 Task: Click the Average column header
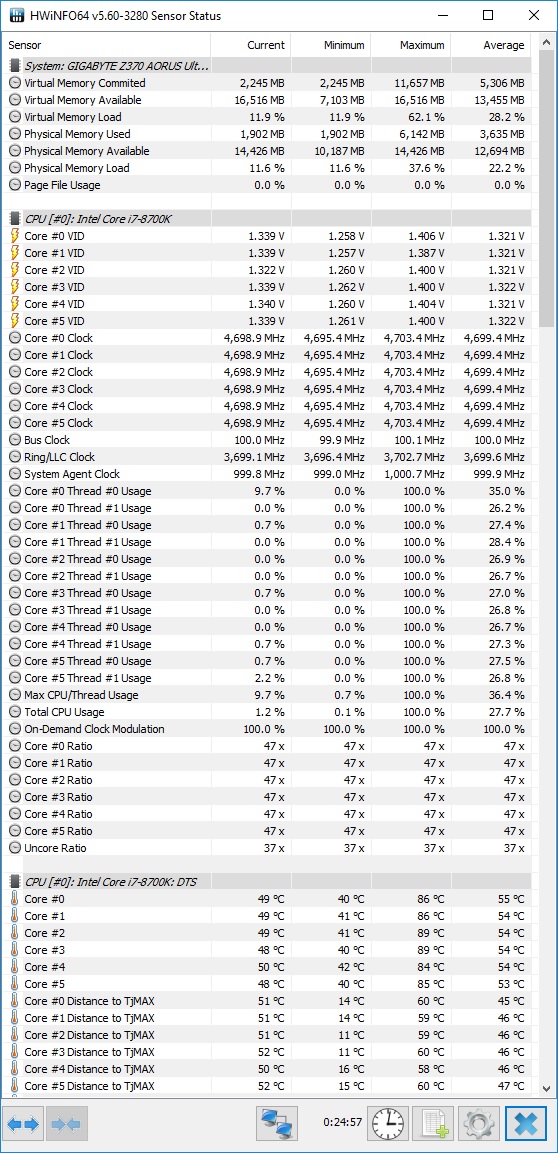coord(491,45)
